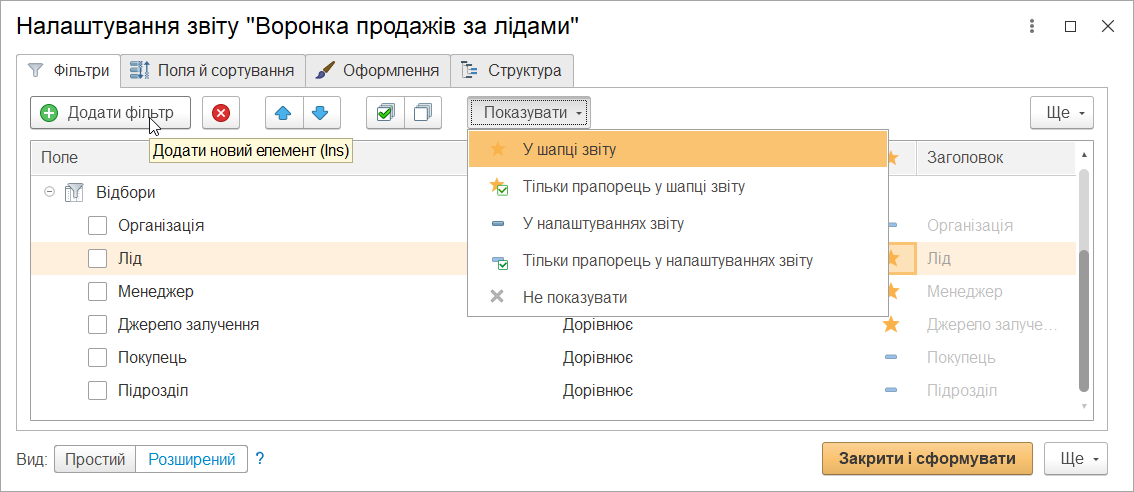Switch view to Розширений
The height and width of the screenshot is (492, 1134).
(192, 459)
